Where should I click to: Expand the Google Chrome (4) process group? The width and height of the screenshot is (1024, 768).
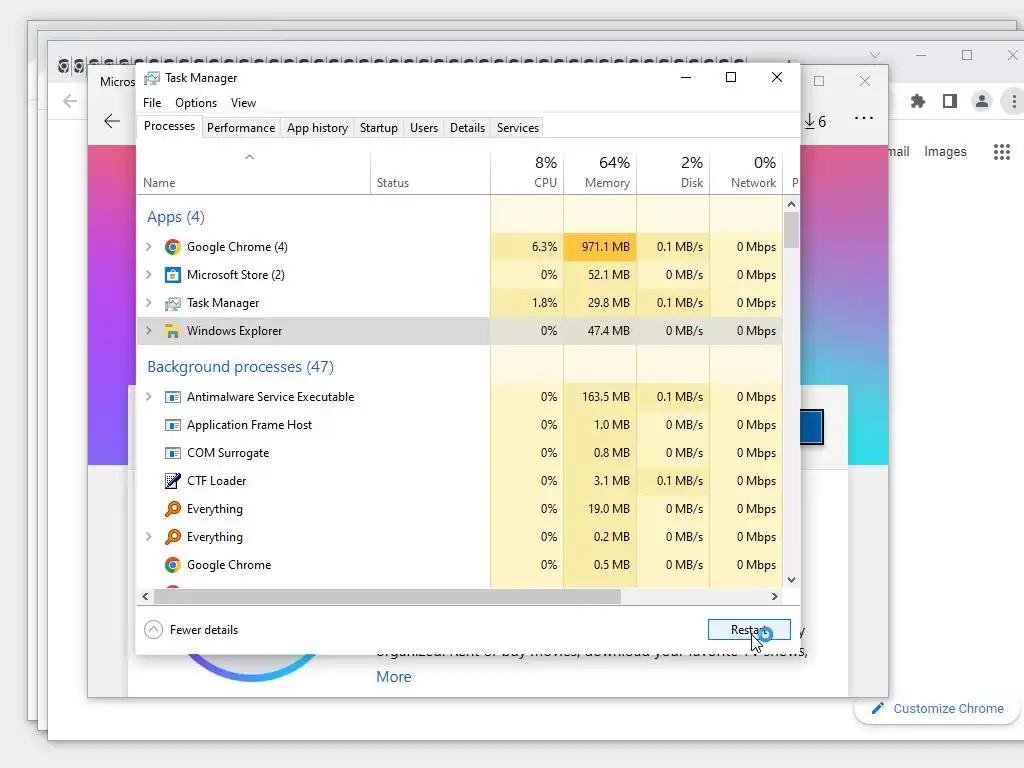pyautogui.click(x=149, y=247)
